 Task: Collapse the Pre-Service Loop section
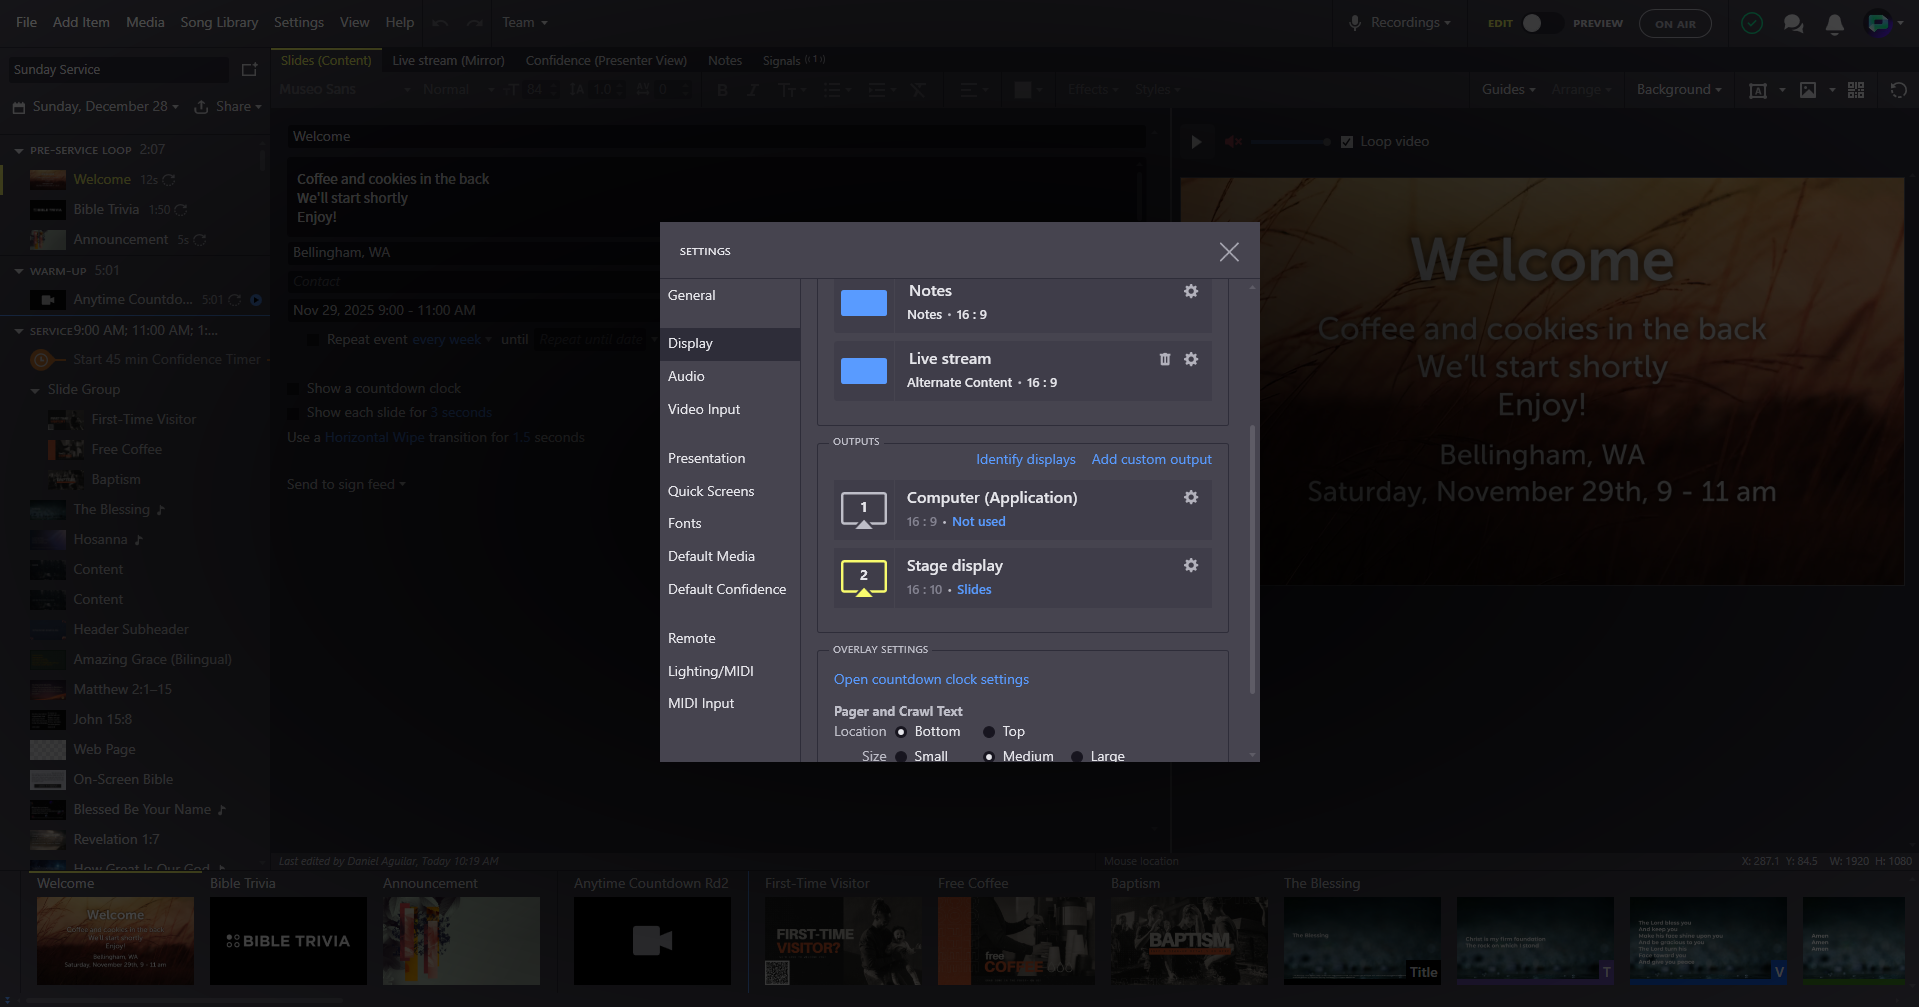click(19, 151)
